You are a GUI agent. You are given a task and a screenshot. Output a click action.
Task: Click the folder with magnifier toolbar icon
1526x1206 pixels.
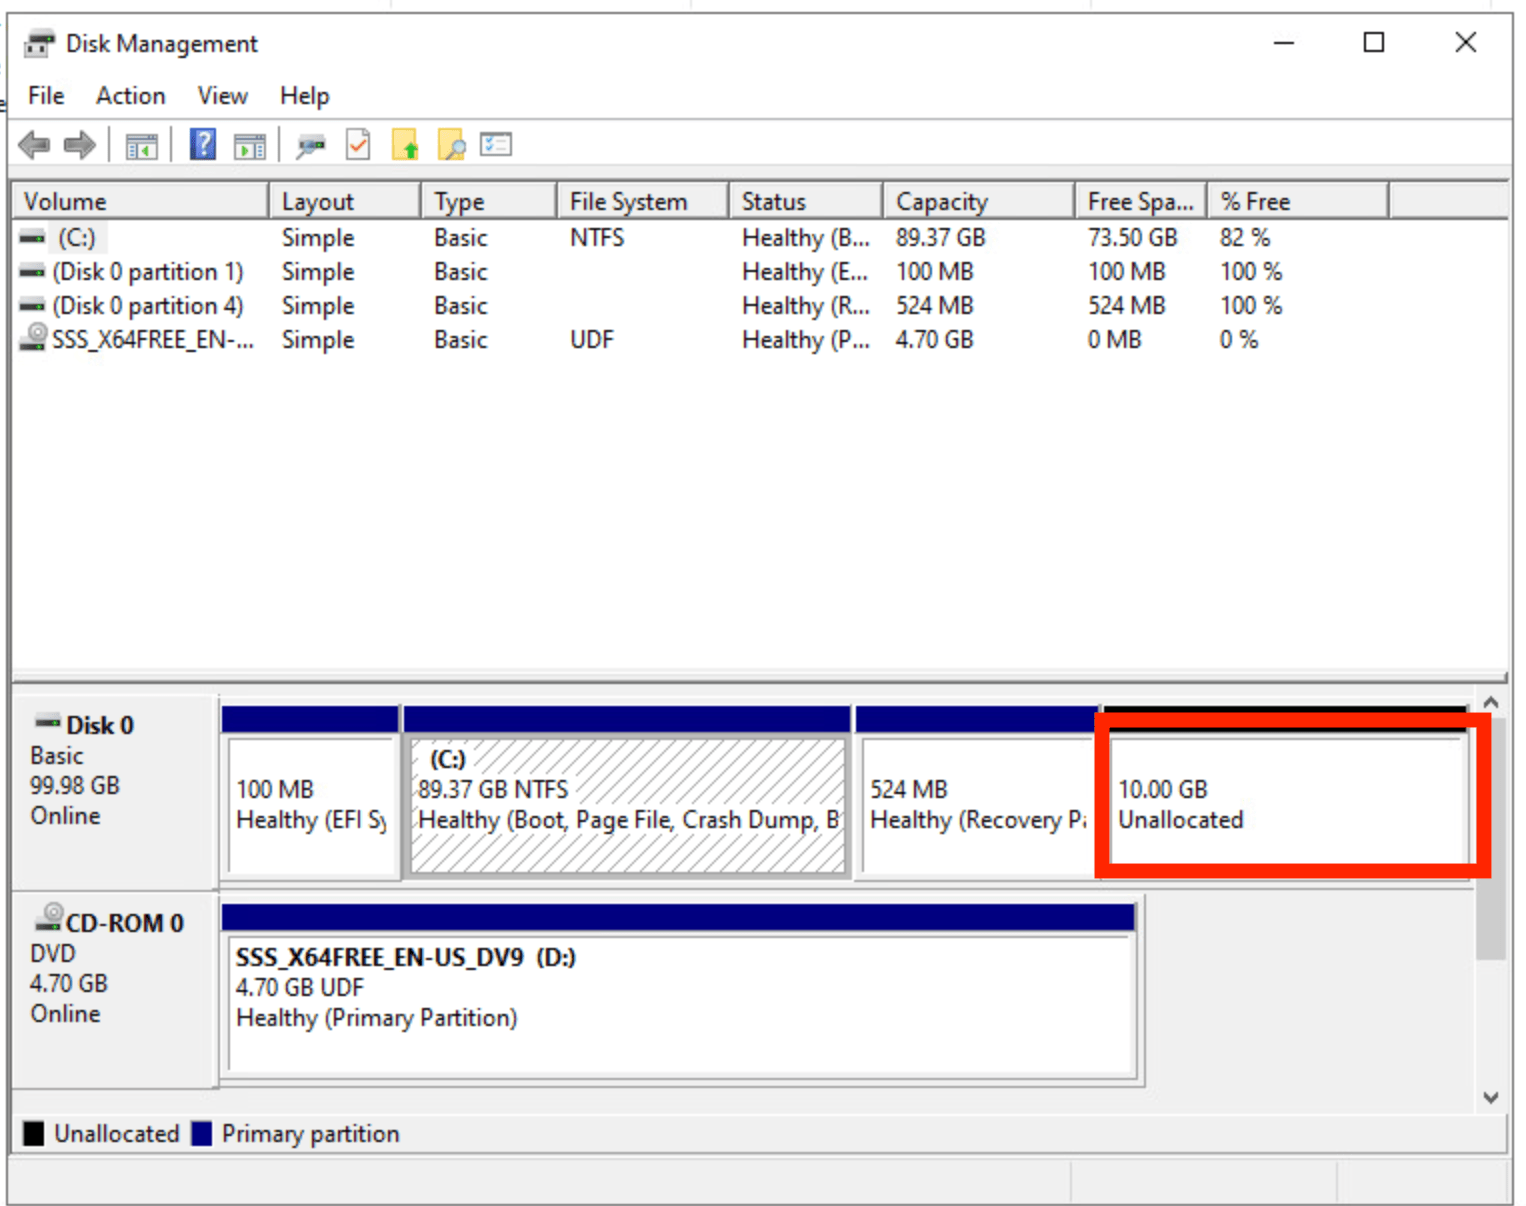pos(451,144)
